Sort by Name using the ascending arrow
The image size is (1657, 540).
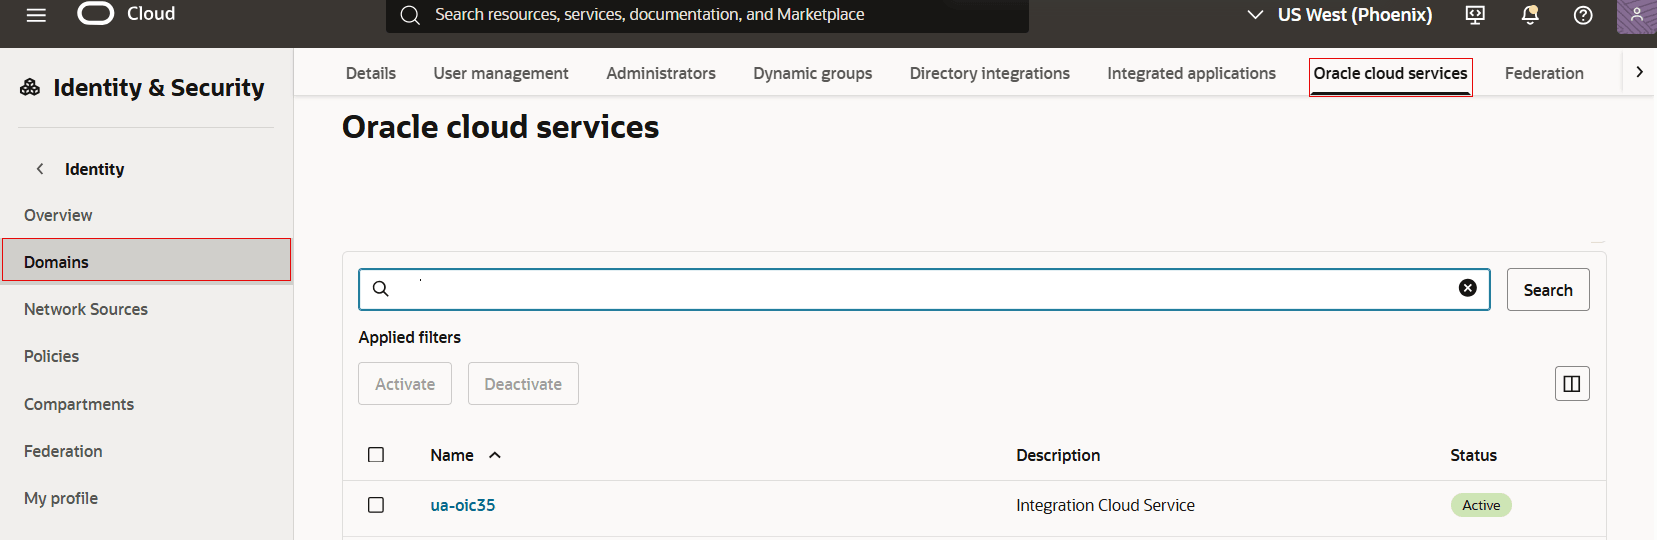pos(495,455)
